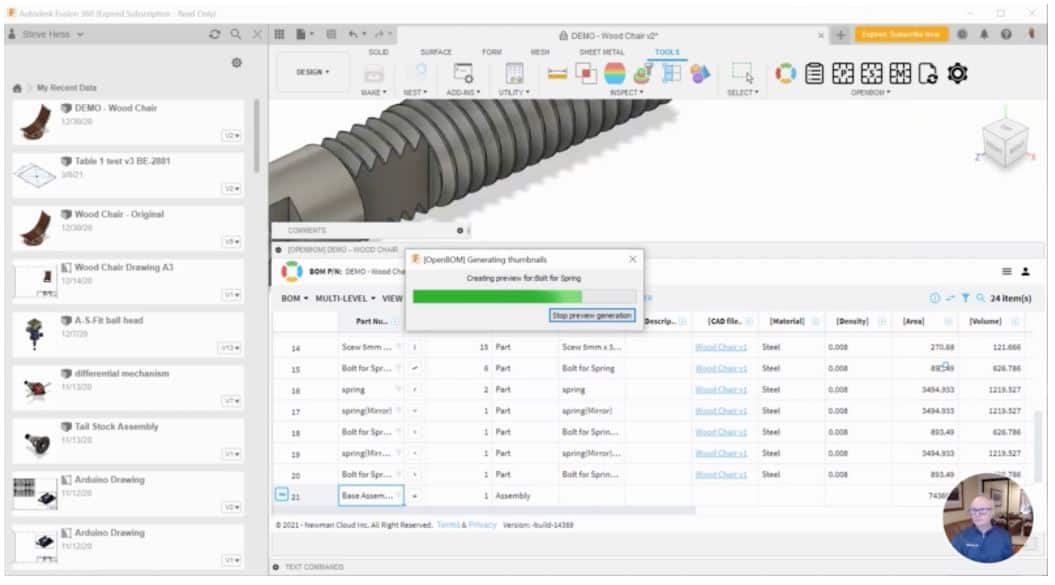Image resolution: width=1055 pixels, height=585 pixels.
Task: Search in the data panel
Action: [235, 34]
